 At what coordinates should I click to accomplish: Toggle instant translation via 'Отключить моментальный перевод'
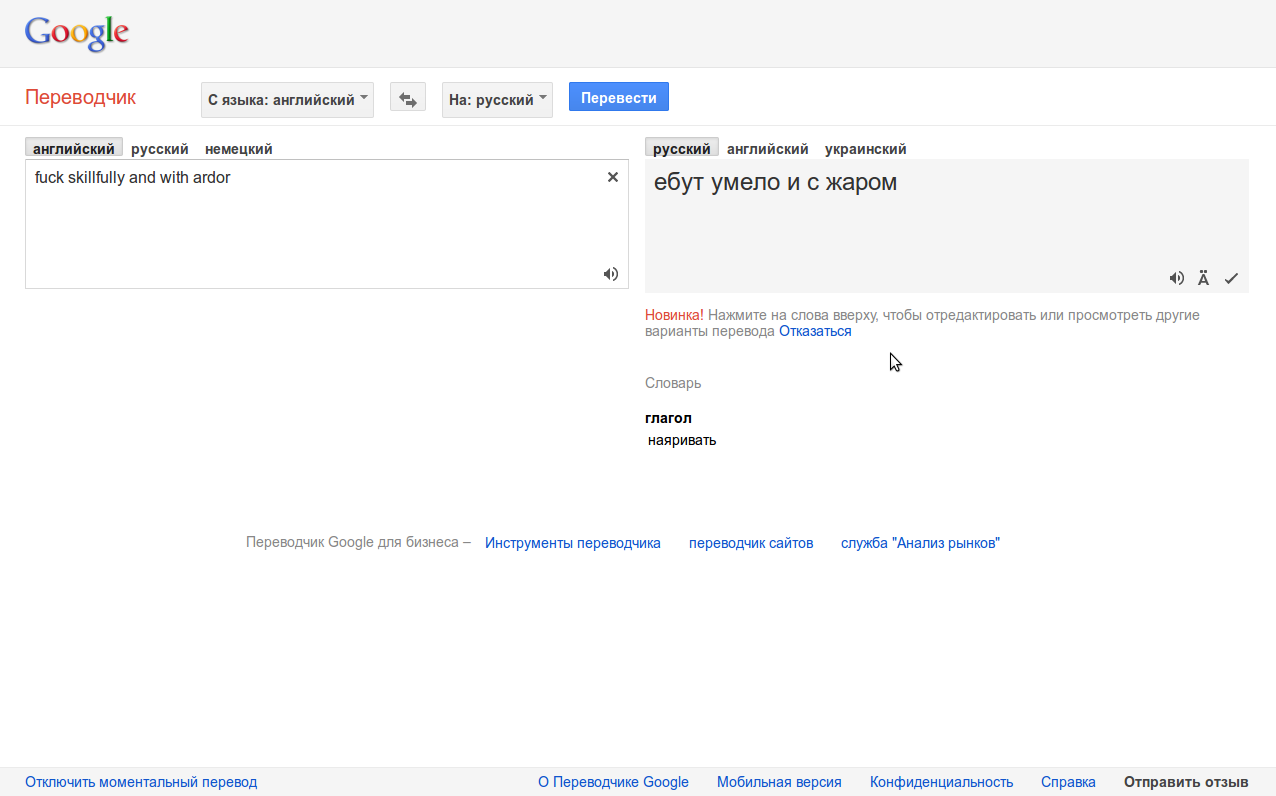pos(141,782)
